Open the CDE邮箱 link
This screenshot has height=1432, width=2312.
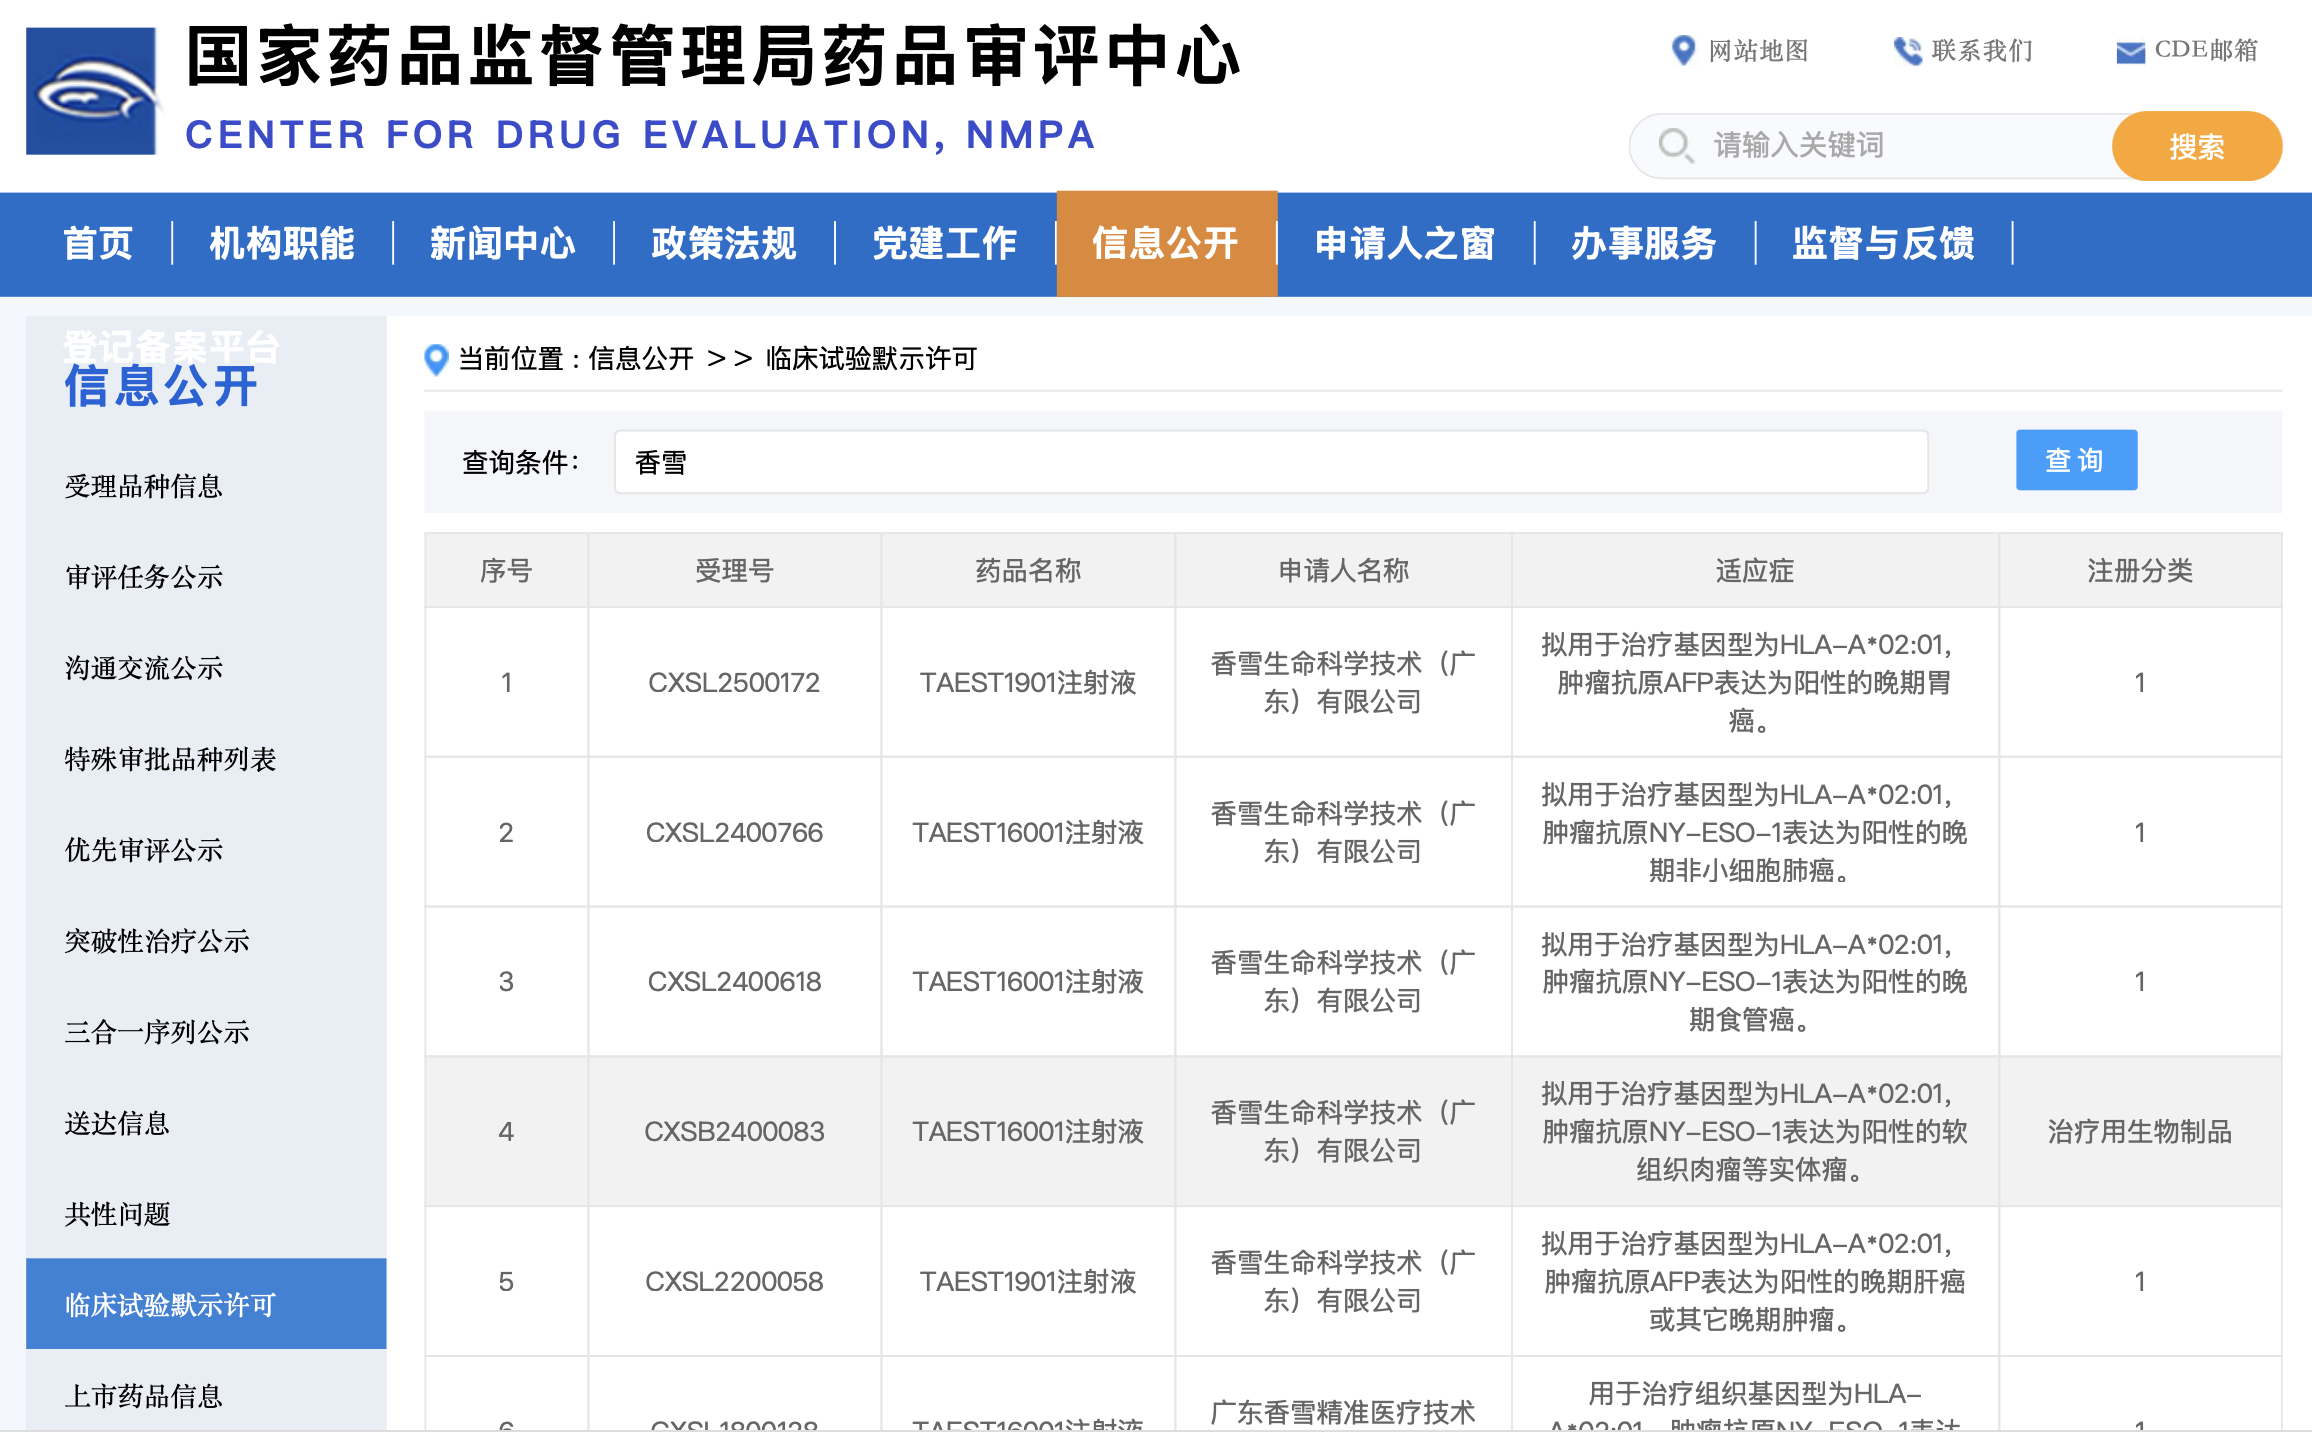click(2206, 50)
